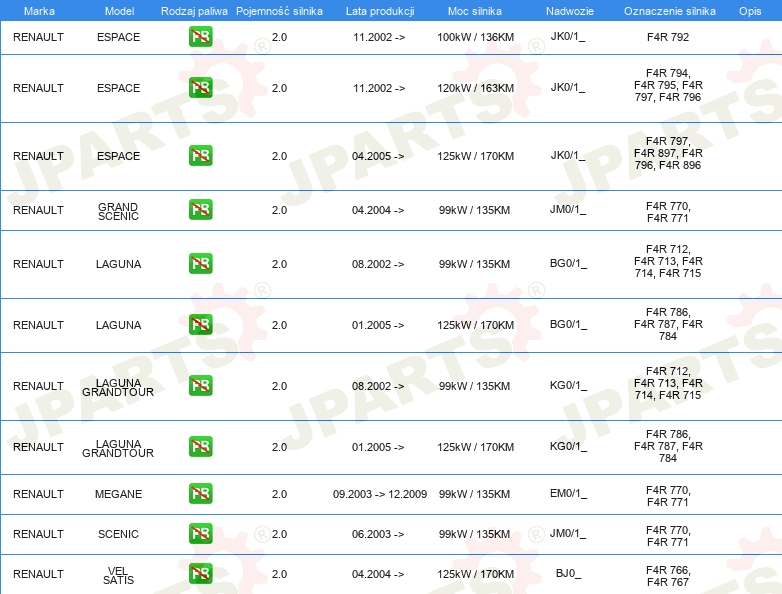Select engine codes F4R 794, F4R 795 cell
Screen dimensions: 782x594
click(x=668, y=85)
